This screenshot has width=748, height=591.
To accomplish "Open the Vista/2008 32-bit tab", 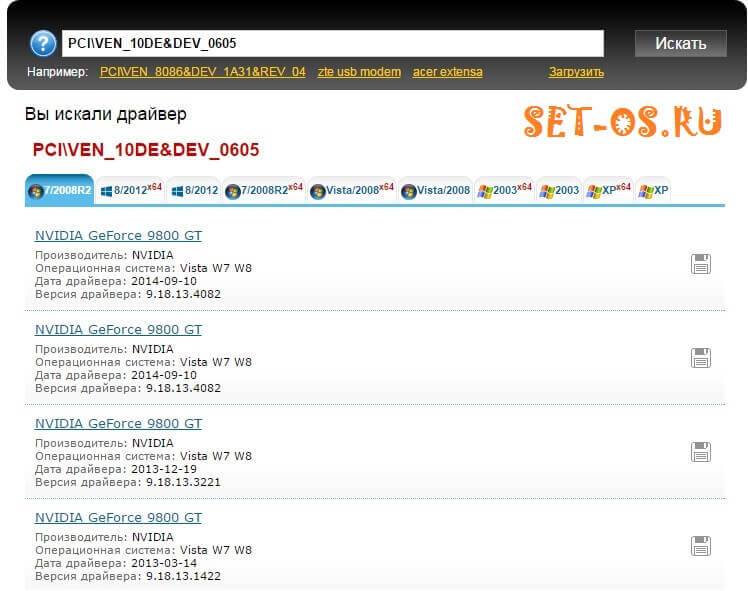I will [436, 190].
